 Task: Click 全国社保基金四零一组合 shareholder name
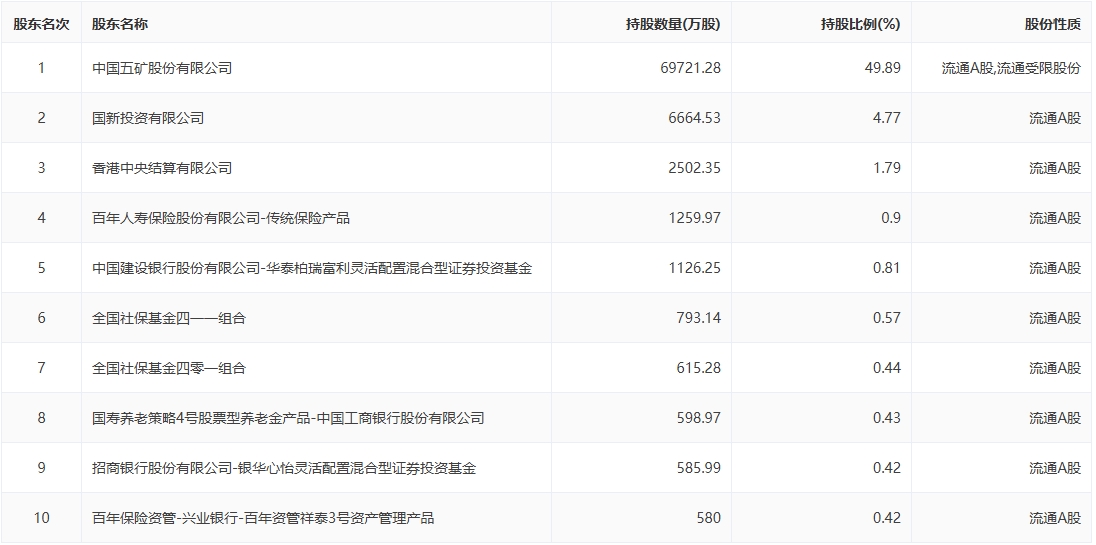pyautogui.click(x=169, y=368)
